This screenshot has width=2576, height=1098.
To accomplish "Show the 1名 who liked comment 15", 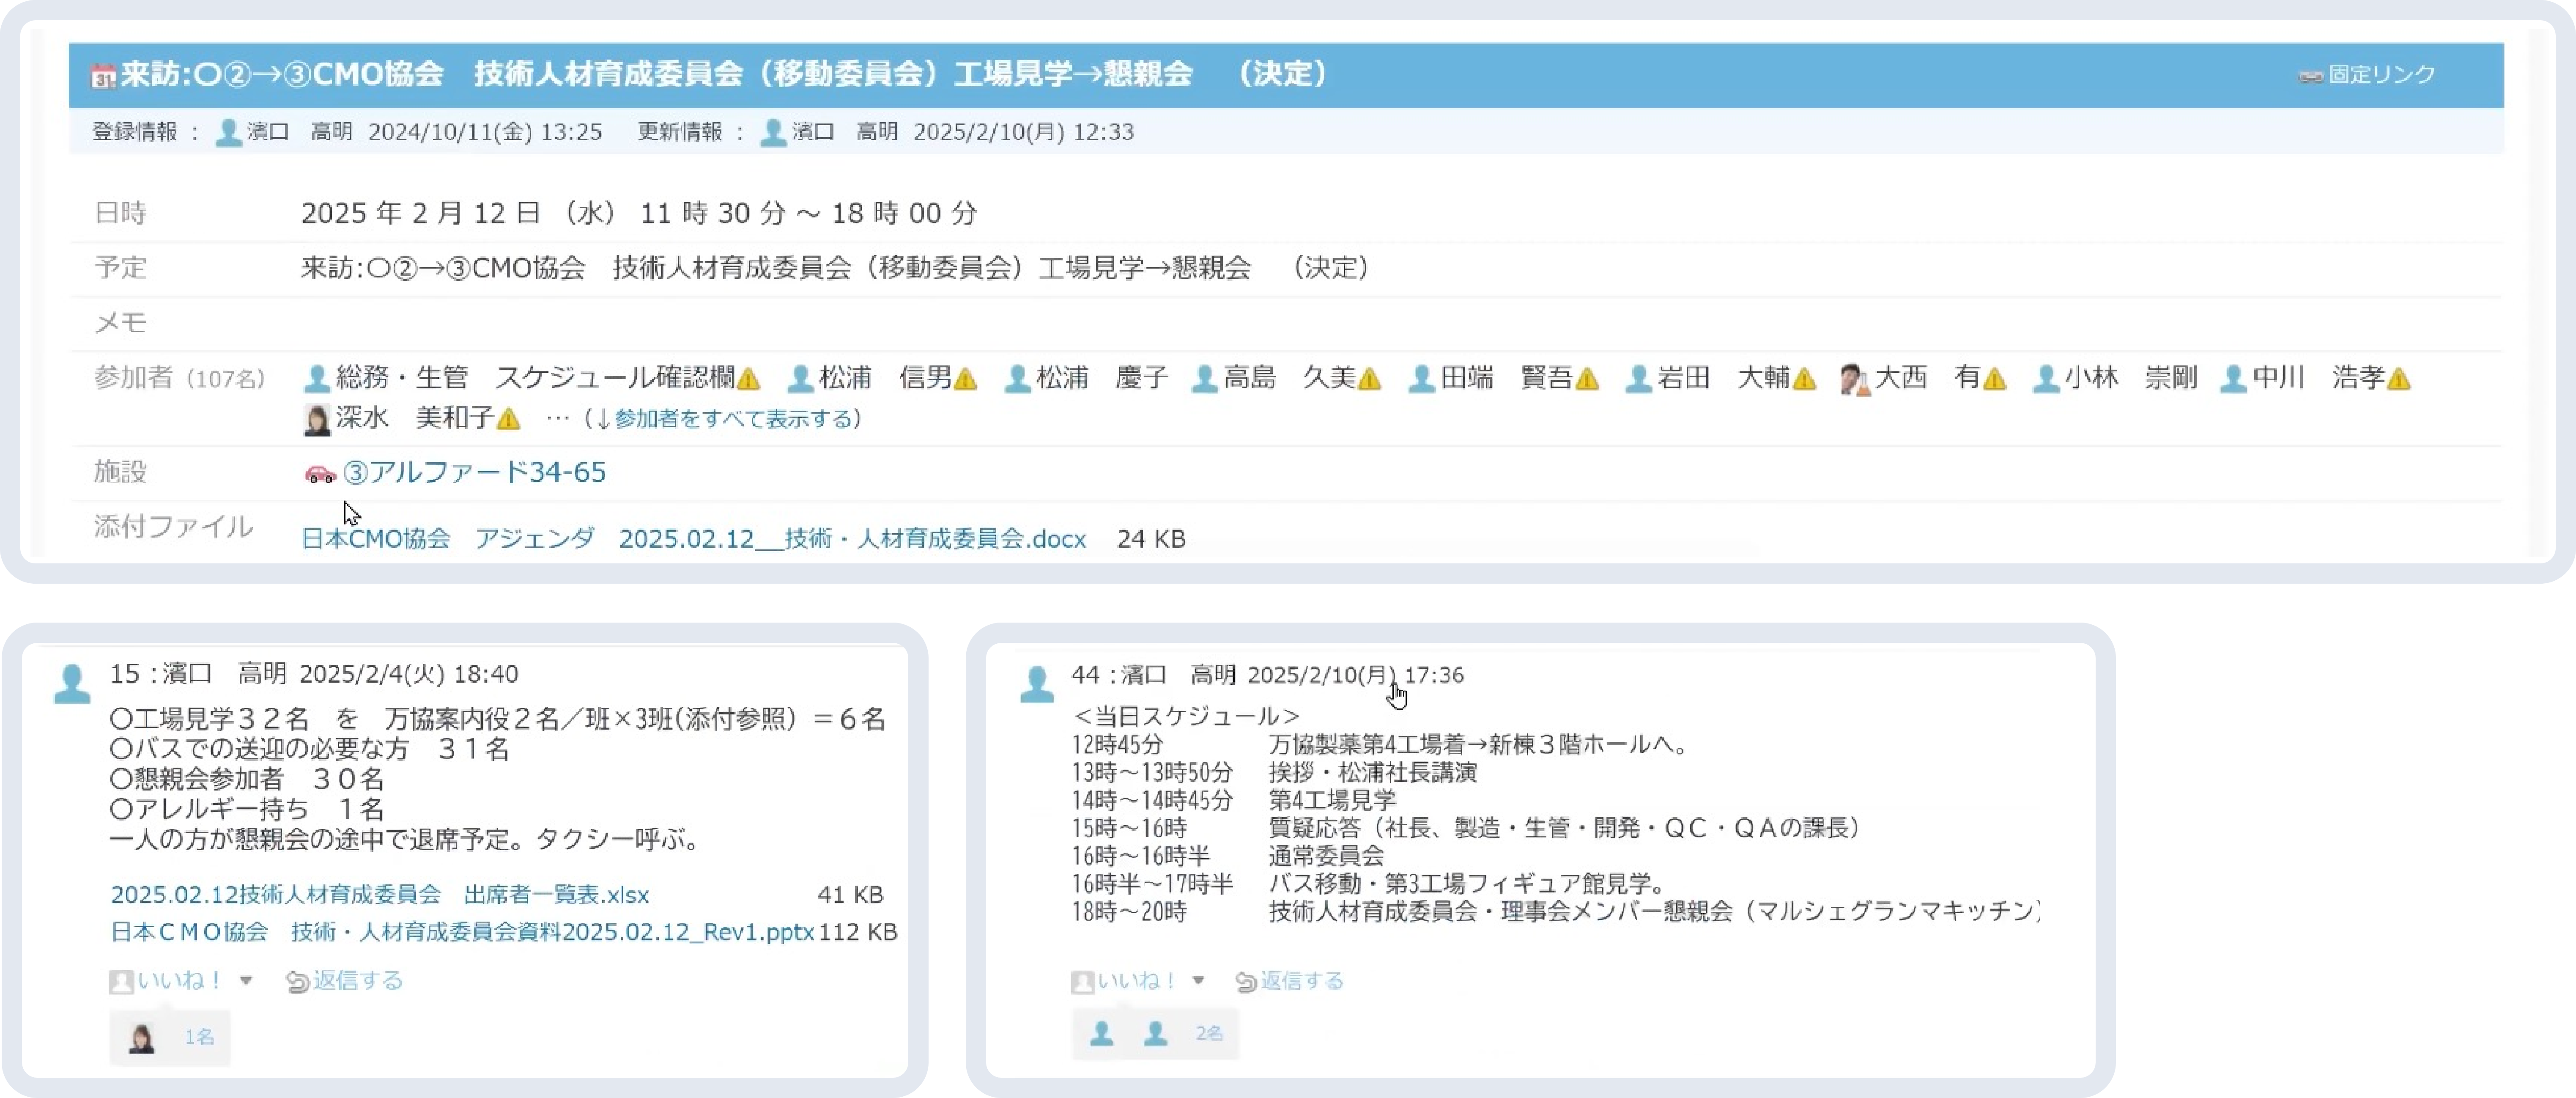I will pyautogui.click(x=199, y=1037).
